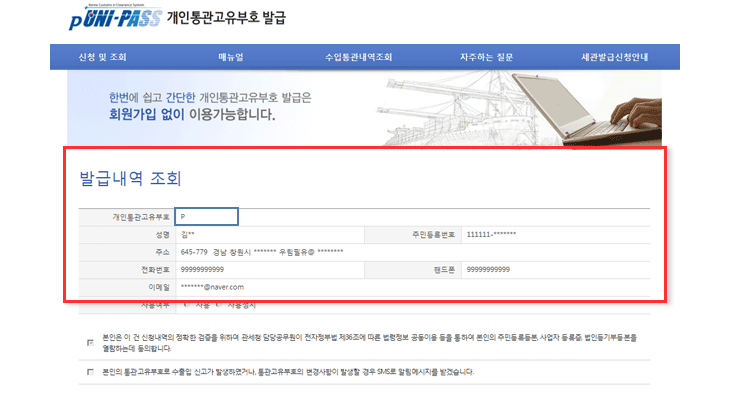The image size is (730, 400).
Task: Open the 매뉴얼 menu
Action: pos(231,57)
